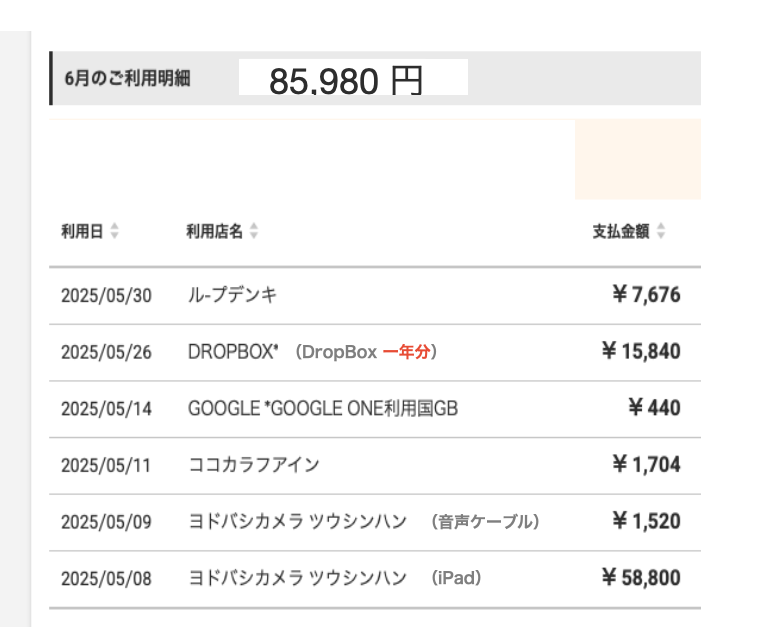Open the ル-プデンキ transaction
Image resolution: width=772 pixels, height=644 pixels.
click(x=233, y=295)
